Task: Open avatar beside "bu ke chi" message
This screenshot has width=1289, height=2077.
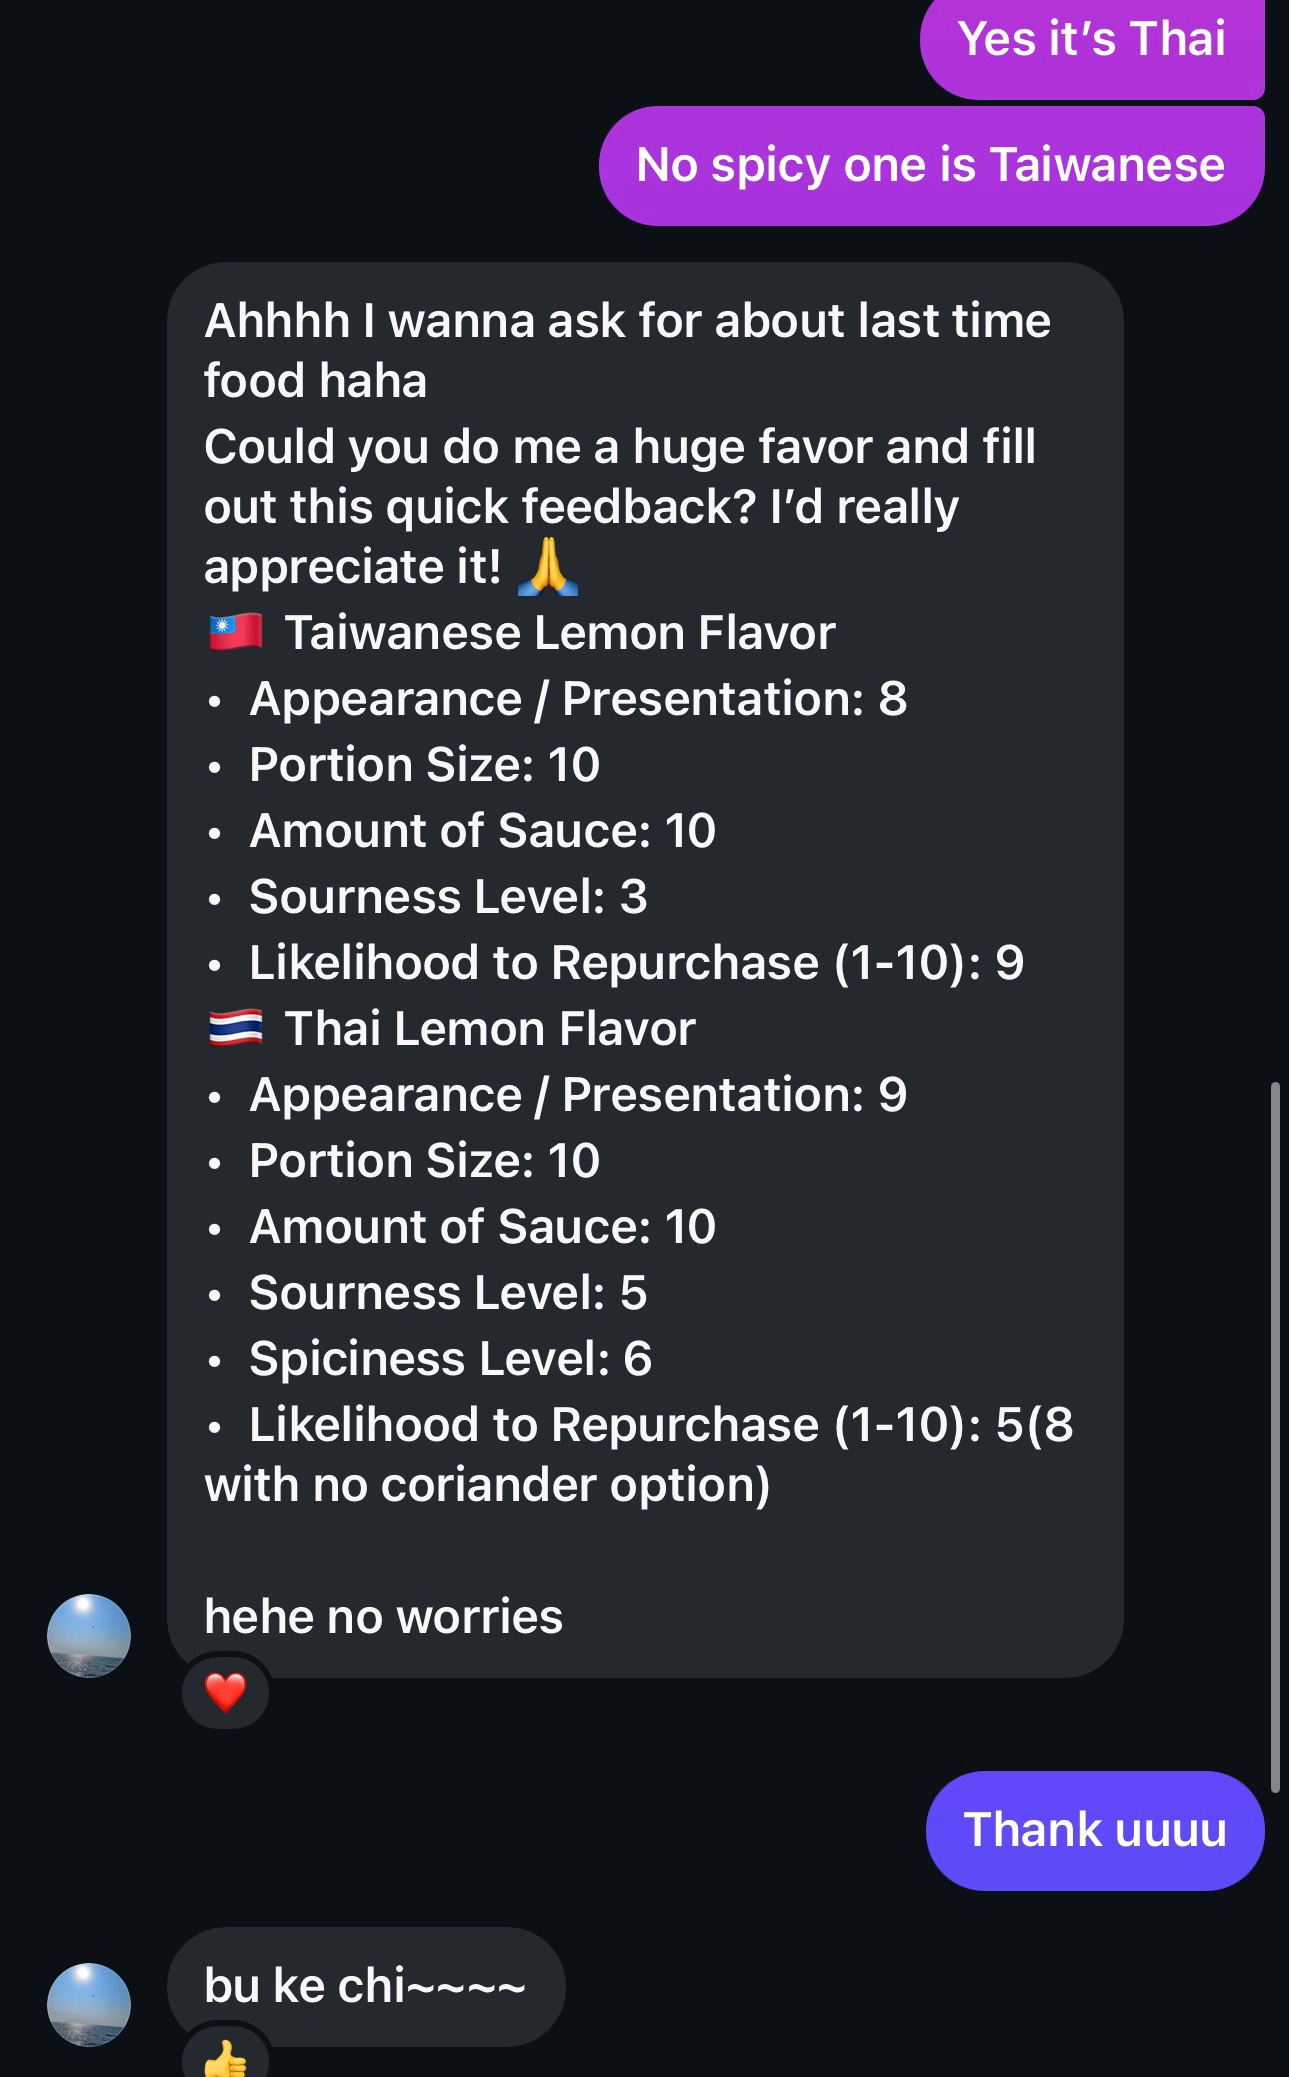Action: (x=89, y=2005)
